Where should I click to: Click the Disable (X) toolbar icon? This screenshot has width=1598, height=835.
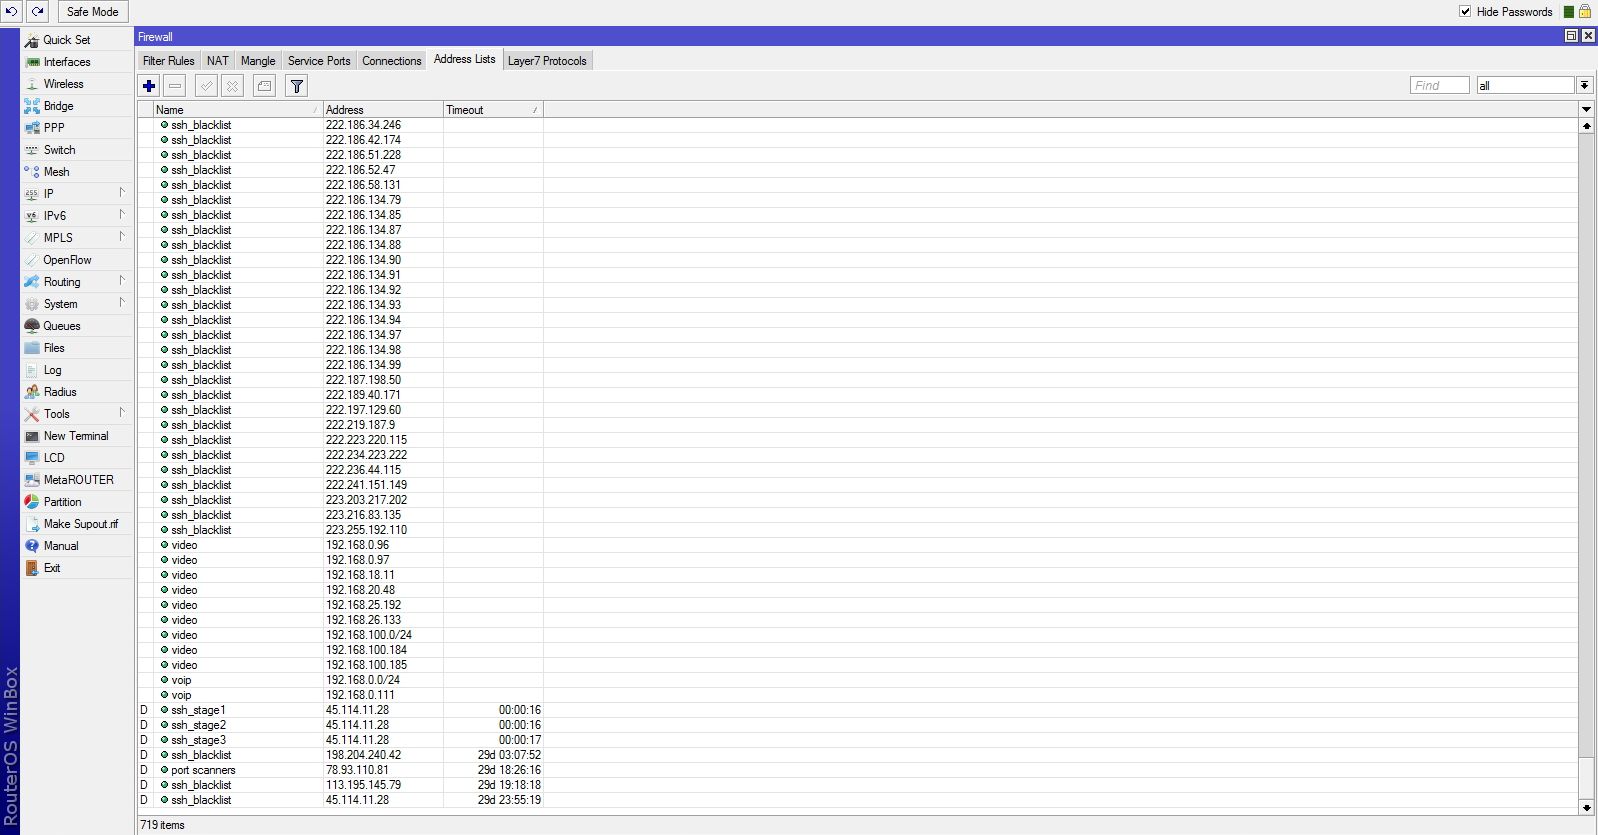click(232, 86)
